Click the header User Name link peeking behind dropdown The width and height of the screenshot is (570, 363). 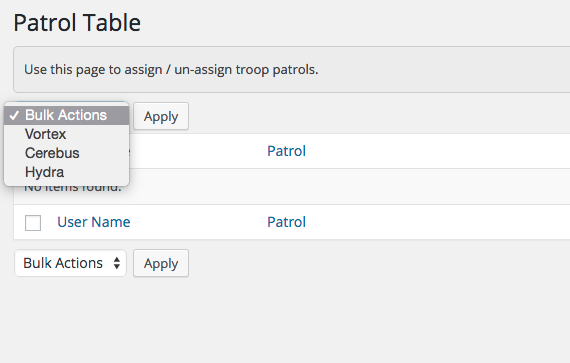130,151
